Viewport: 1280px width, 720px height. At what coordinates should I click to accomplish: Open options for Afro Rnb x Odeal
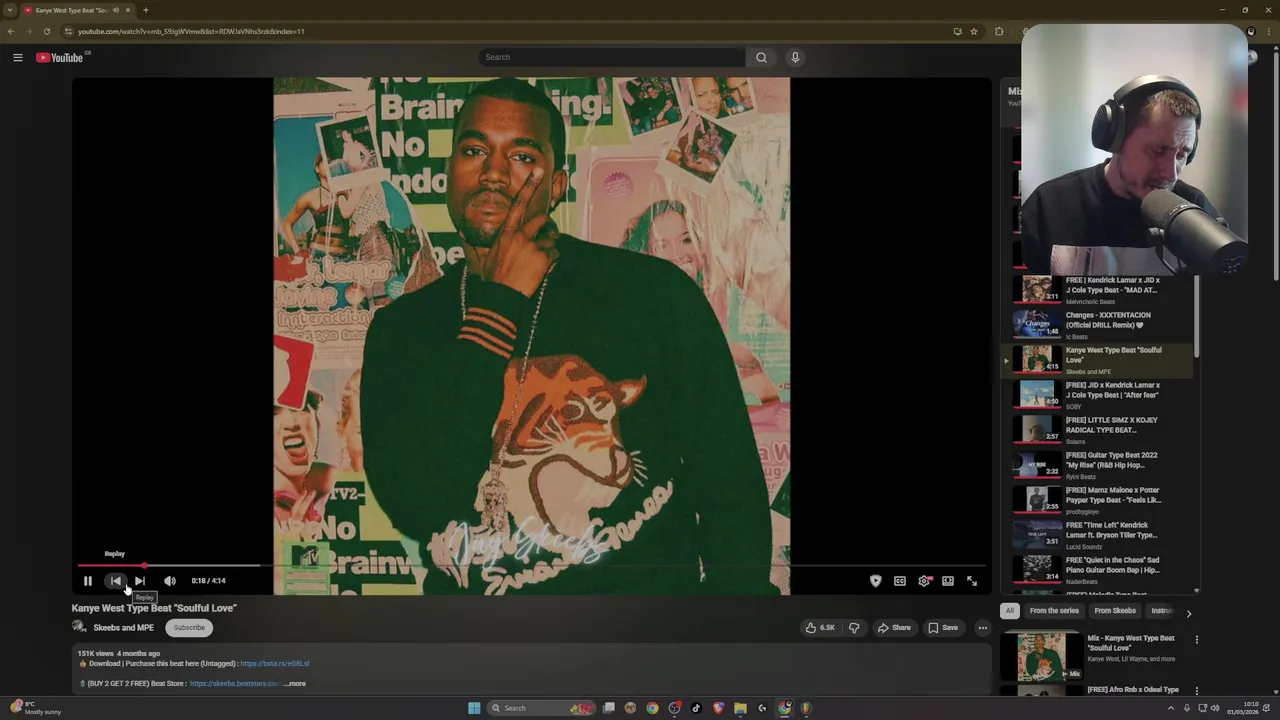click(1196, 691)
